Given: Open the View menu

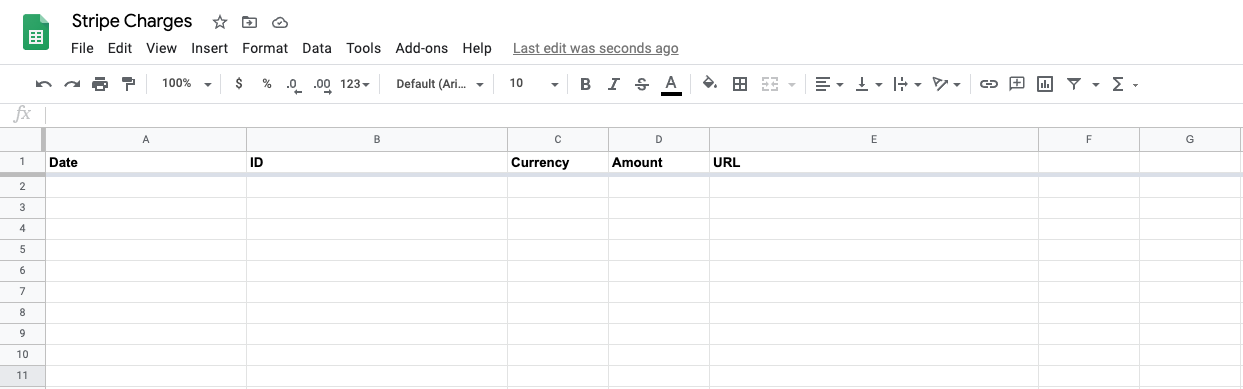Looking at the screenshot, I should (161, 48).
